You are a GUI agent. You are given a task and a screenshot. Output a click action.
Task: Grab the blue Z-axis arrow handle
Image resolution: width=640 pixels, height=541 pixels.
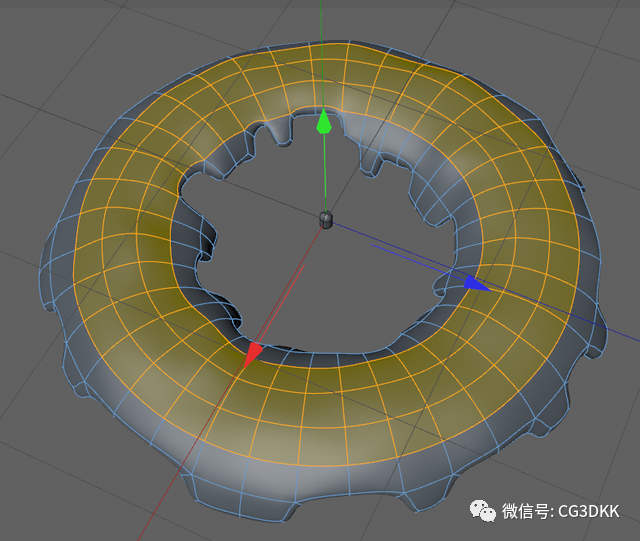click(x=476, y=283)
